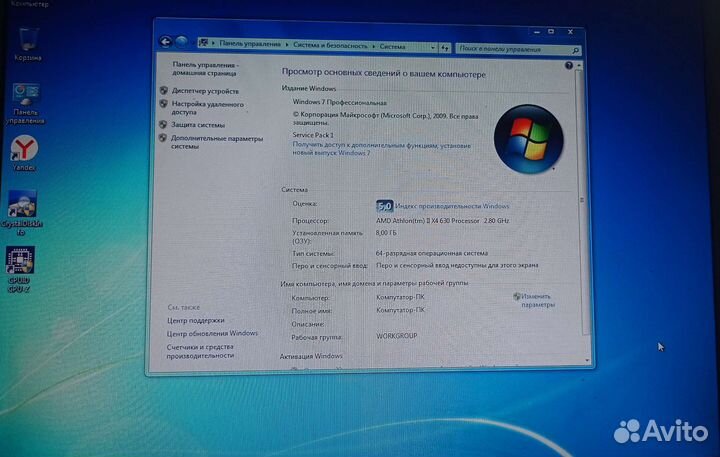This screenshot has width=720, height=457.
Task: Minimize the System window
Action: click(536, 32)
